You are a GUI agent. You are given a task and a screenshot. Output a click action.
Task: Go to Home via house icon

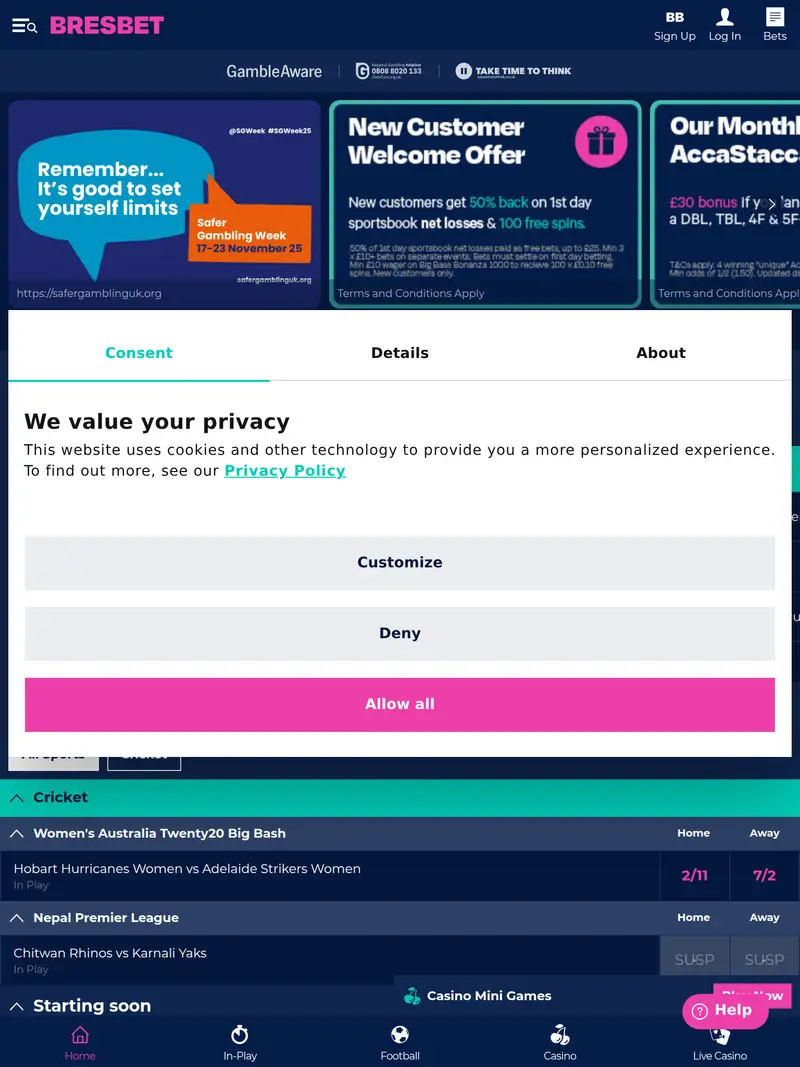(80, 1035)
